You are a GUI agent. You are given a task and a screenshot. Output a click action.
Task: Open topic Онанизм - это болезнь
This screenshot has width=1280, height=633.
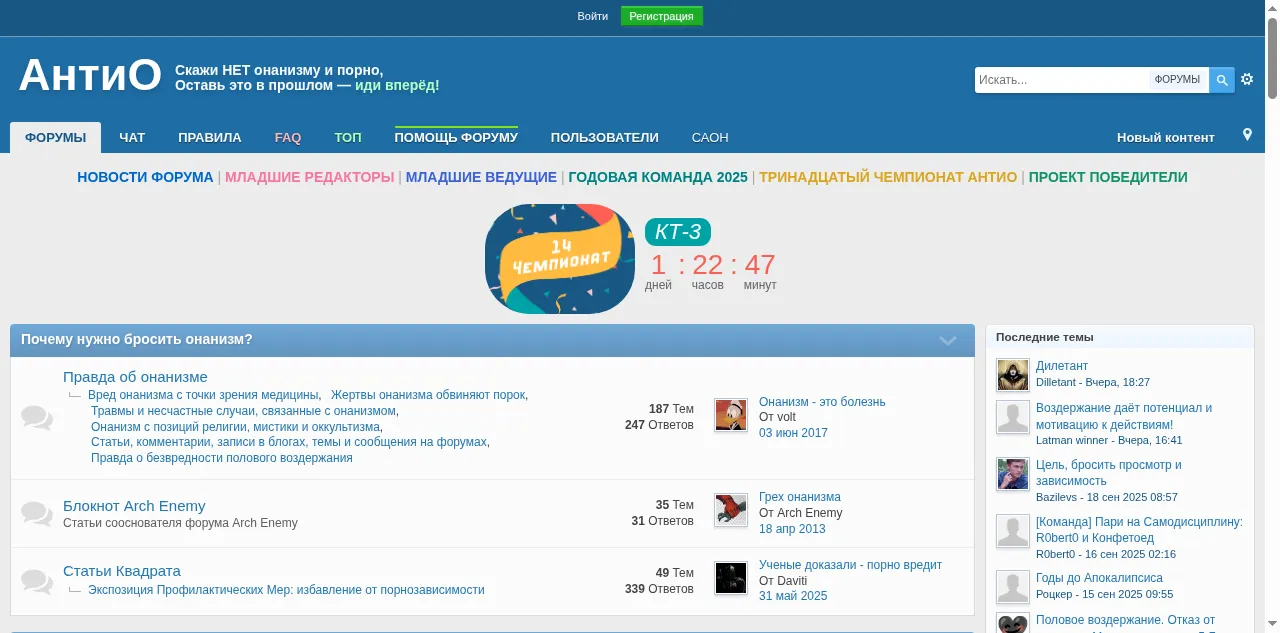tap(822, 402)
